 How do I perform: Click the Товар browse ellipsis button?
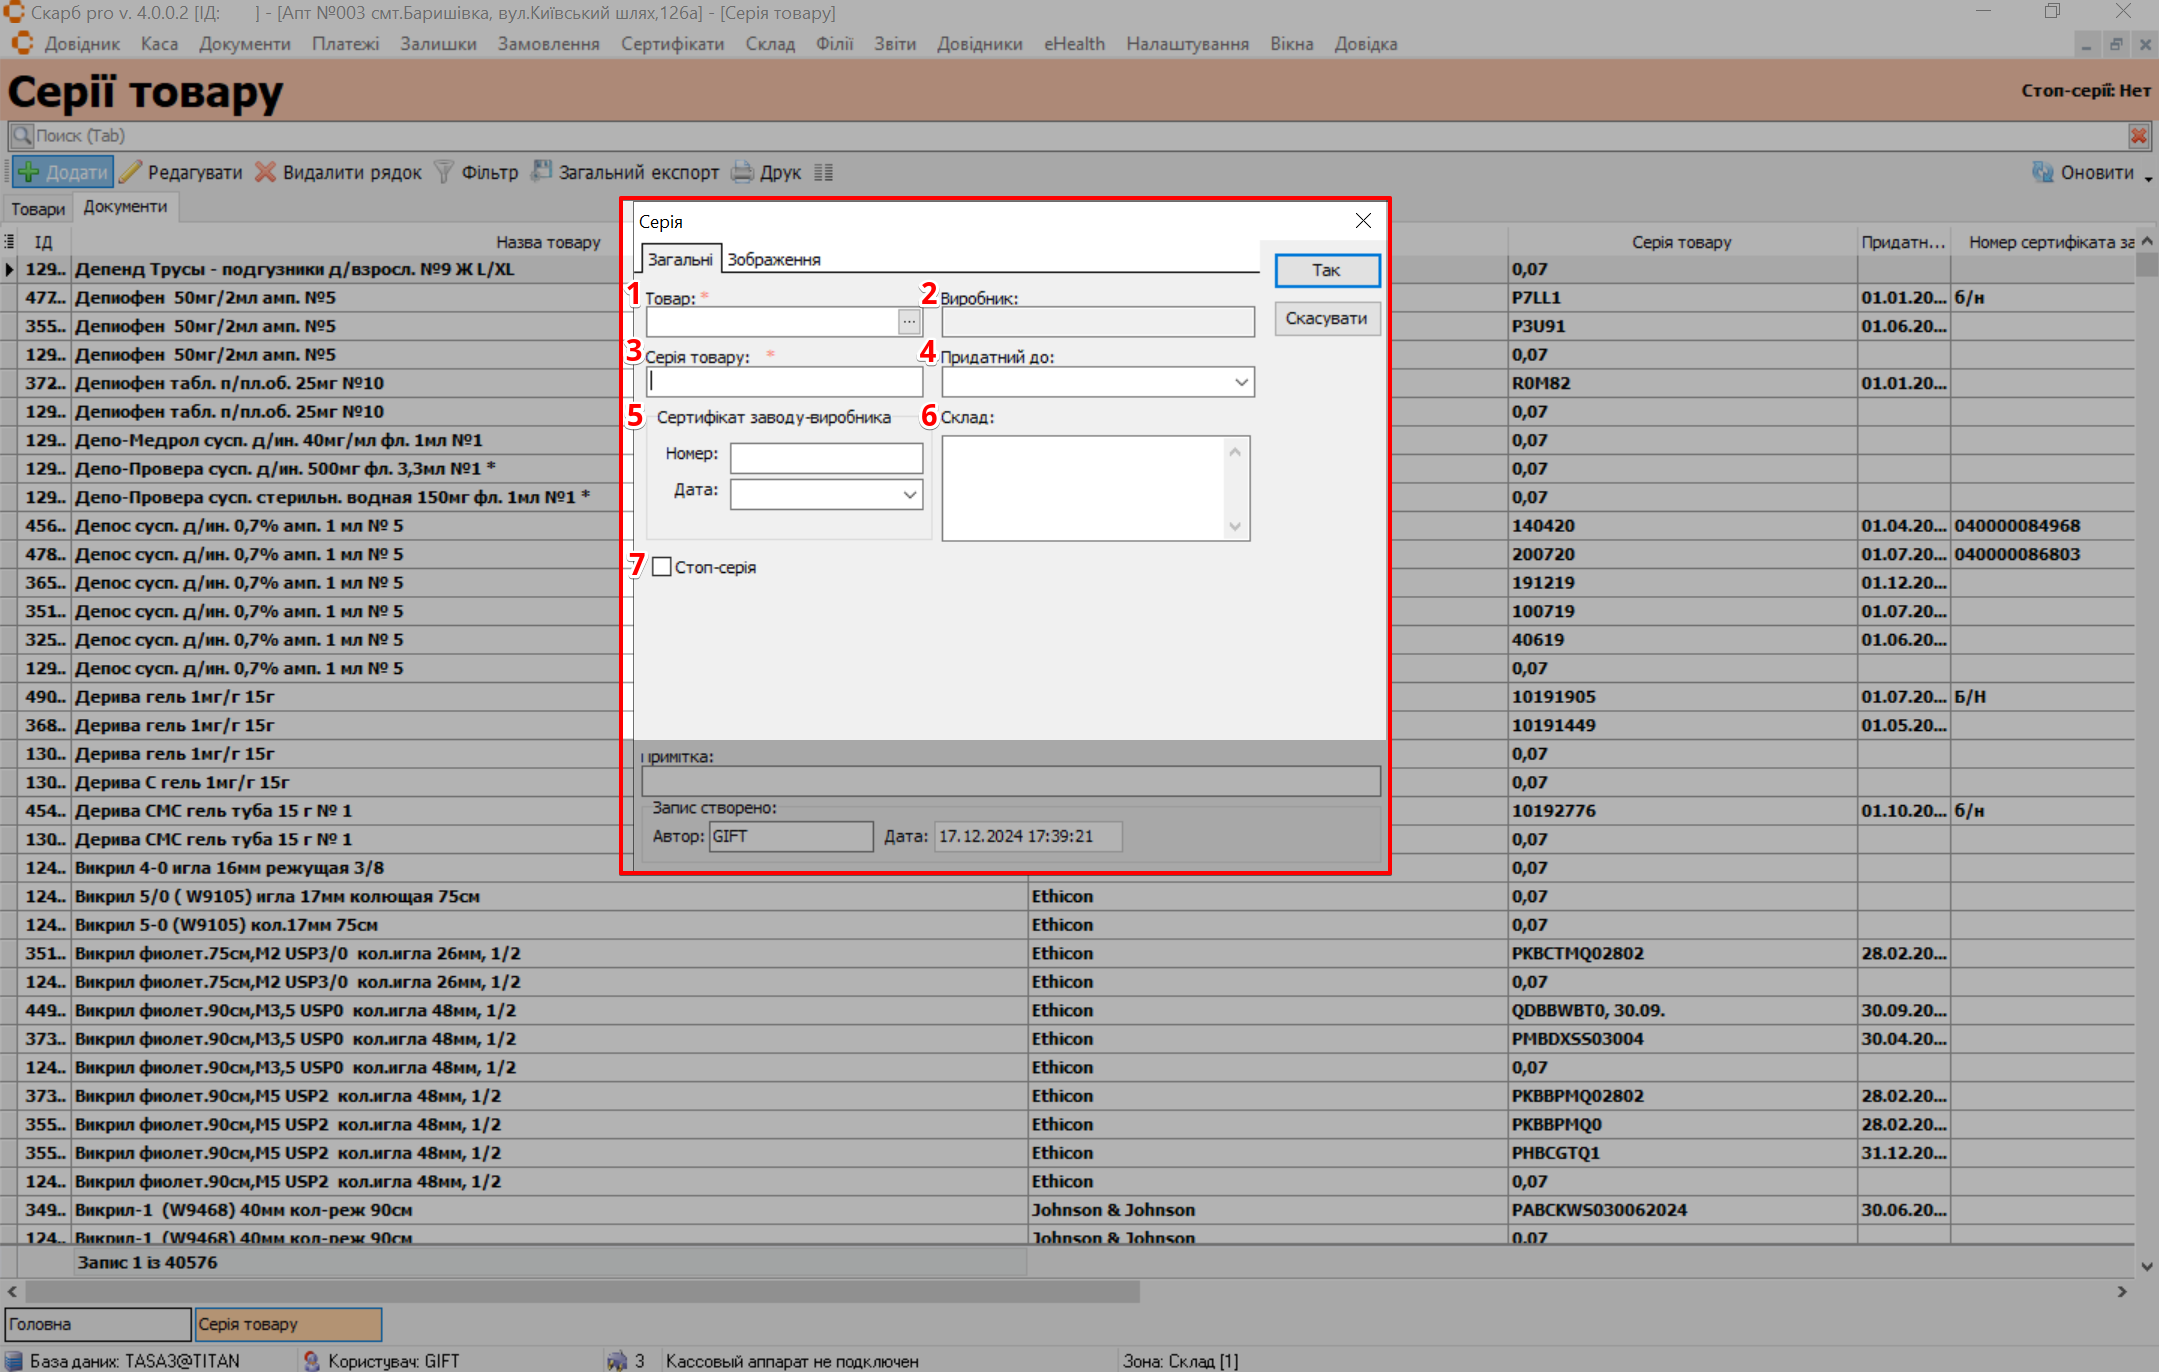[x=909, y=322]
